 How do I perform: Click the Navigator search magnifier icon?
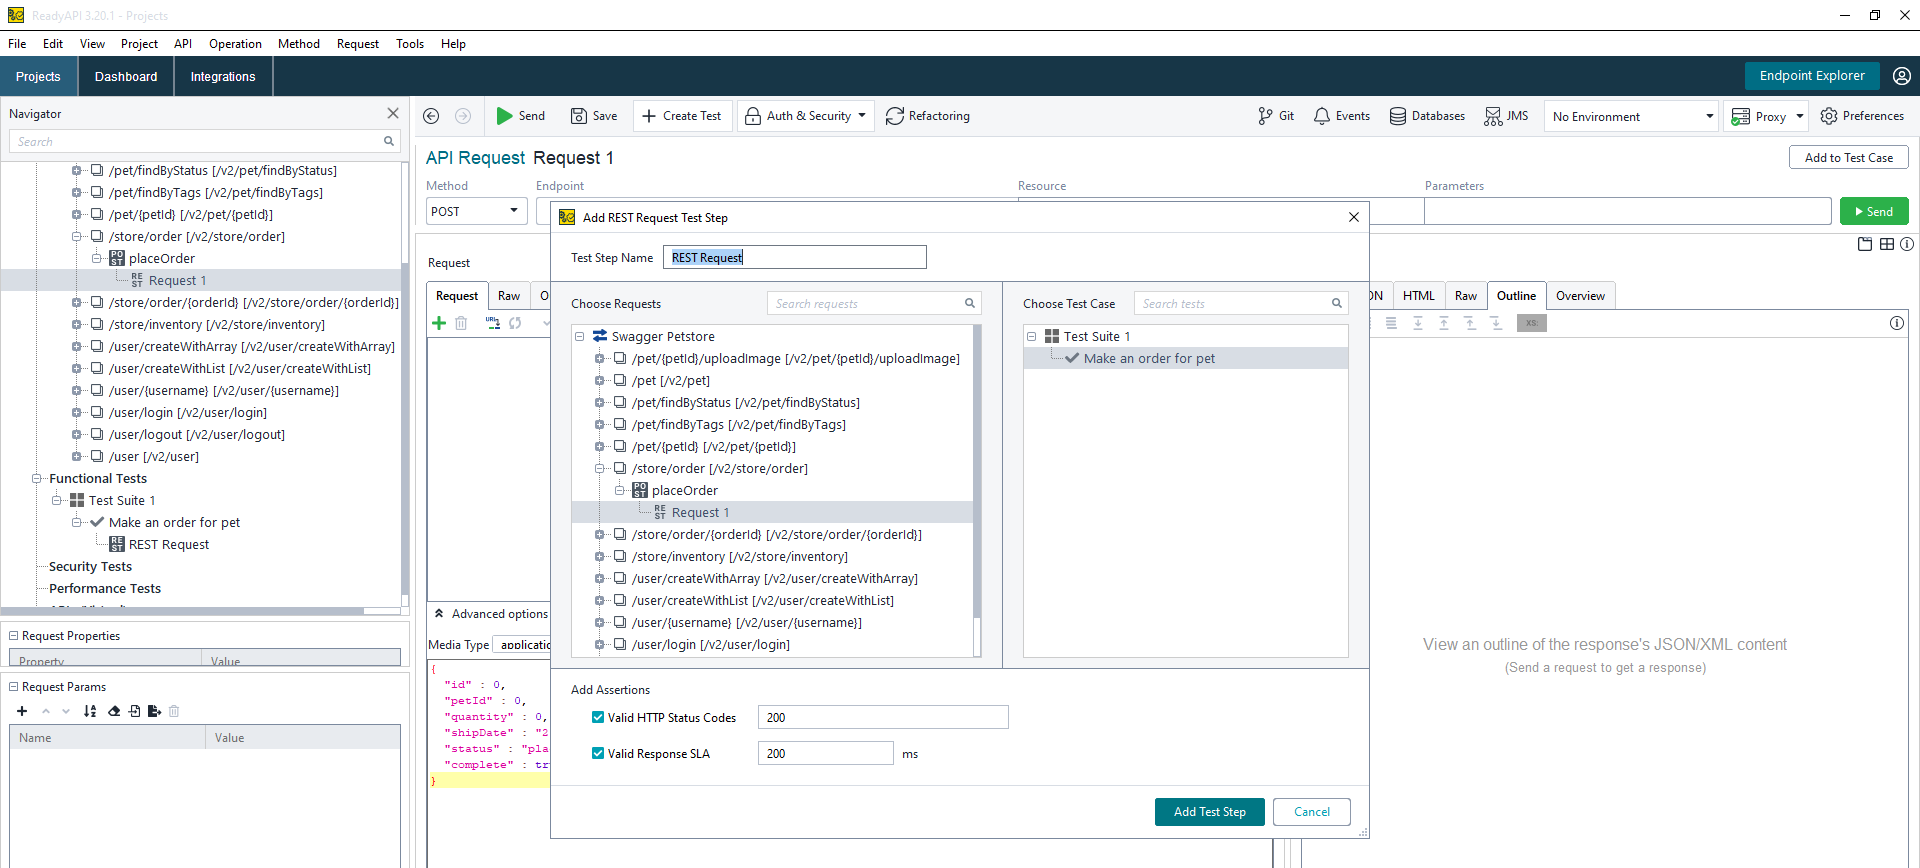click(389, 142)
